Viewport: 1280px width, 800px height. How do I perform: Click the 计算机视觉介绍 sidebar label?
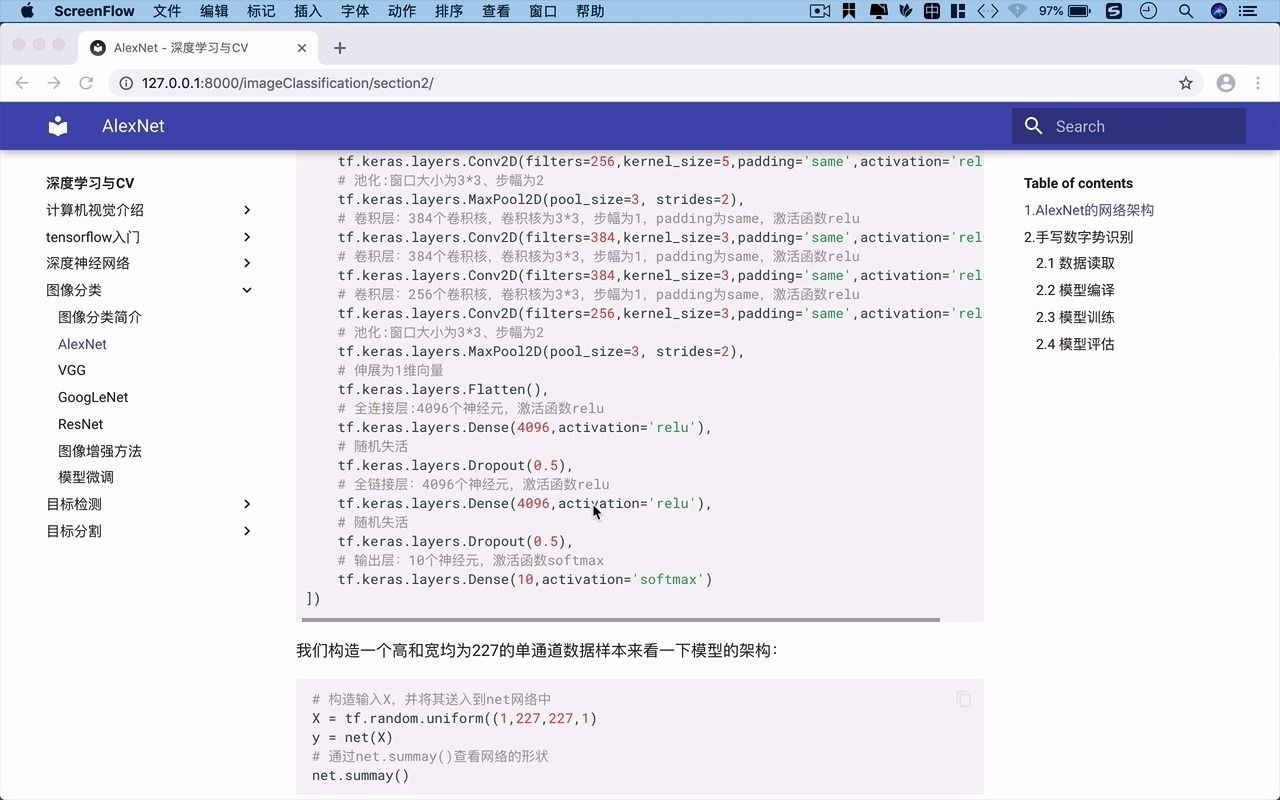tap(95, 210)
